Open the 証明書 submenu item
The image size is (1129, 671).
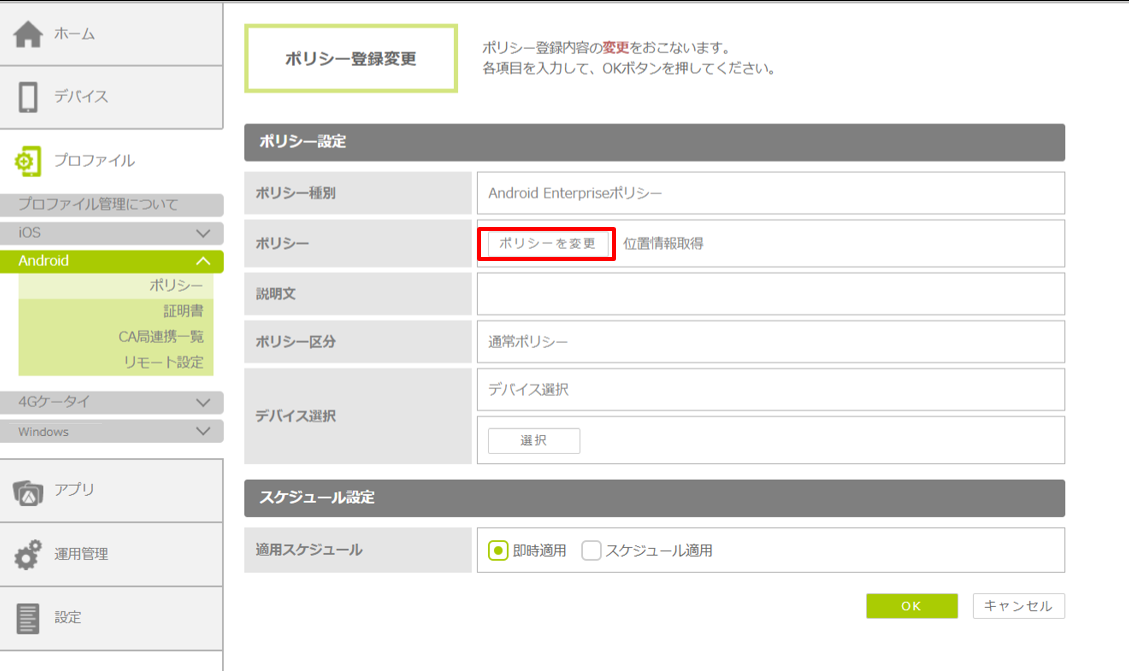pos(183,311)
